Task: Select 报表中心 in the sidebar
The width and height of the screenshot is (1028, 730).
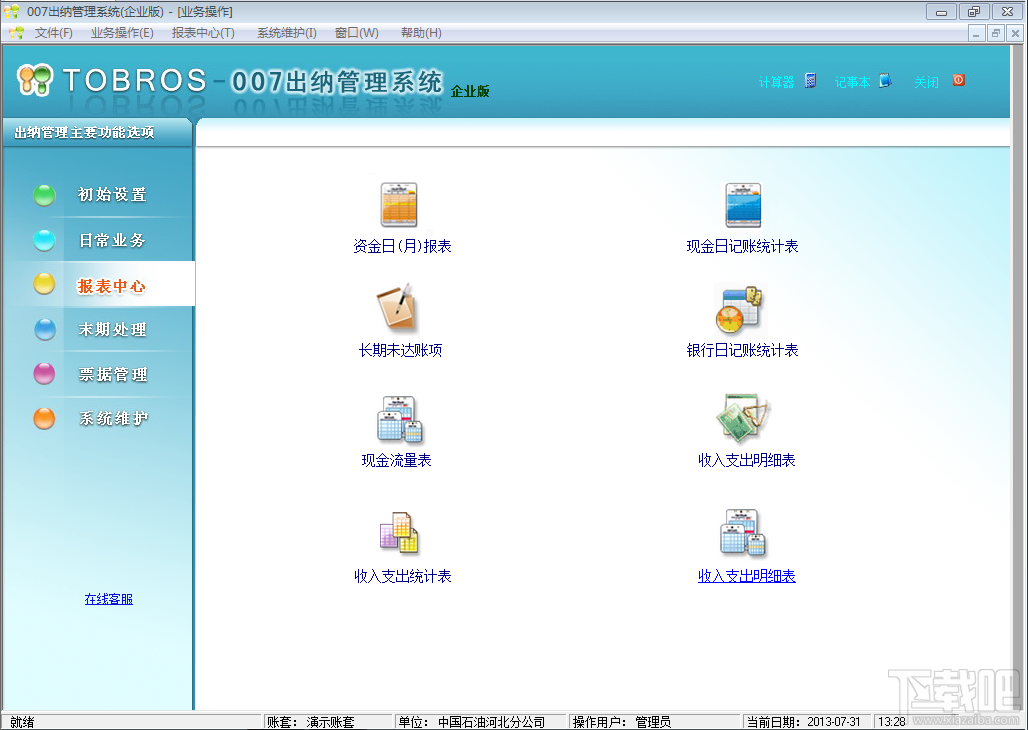Action: tap(111, 286)
